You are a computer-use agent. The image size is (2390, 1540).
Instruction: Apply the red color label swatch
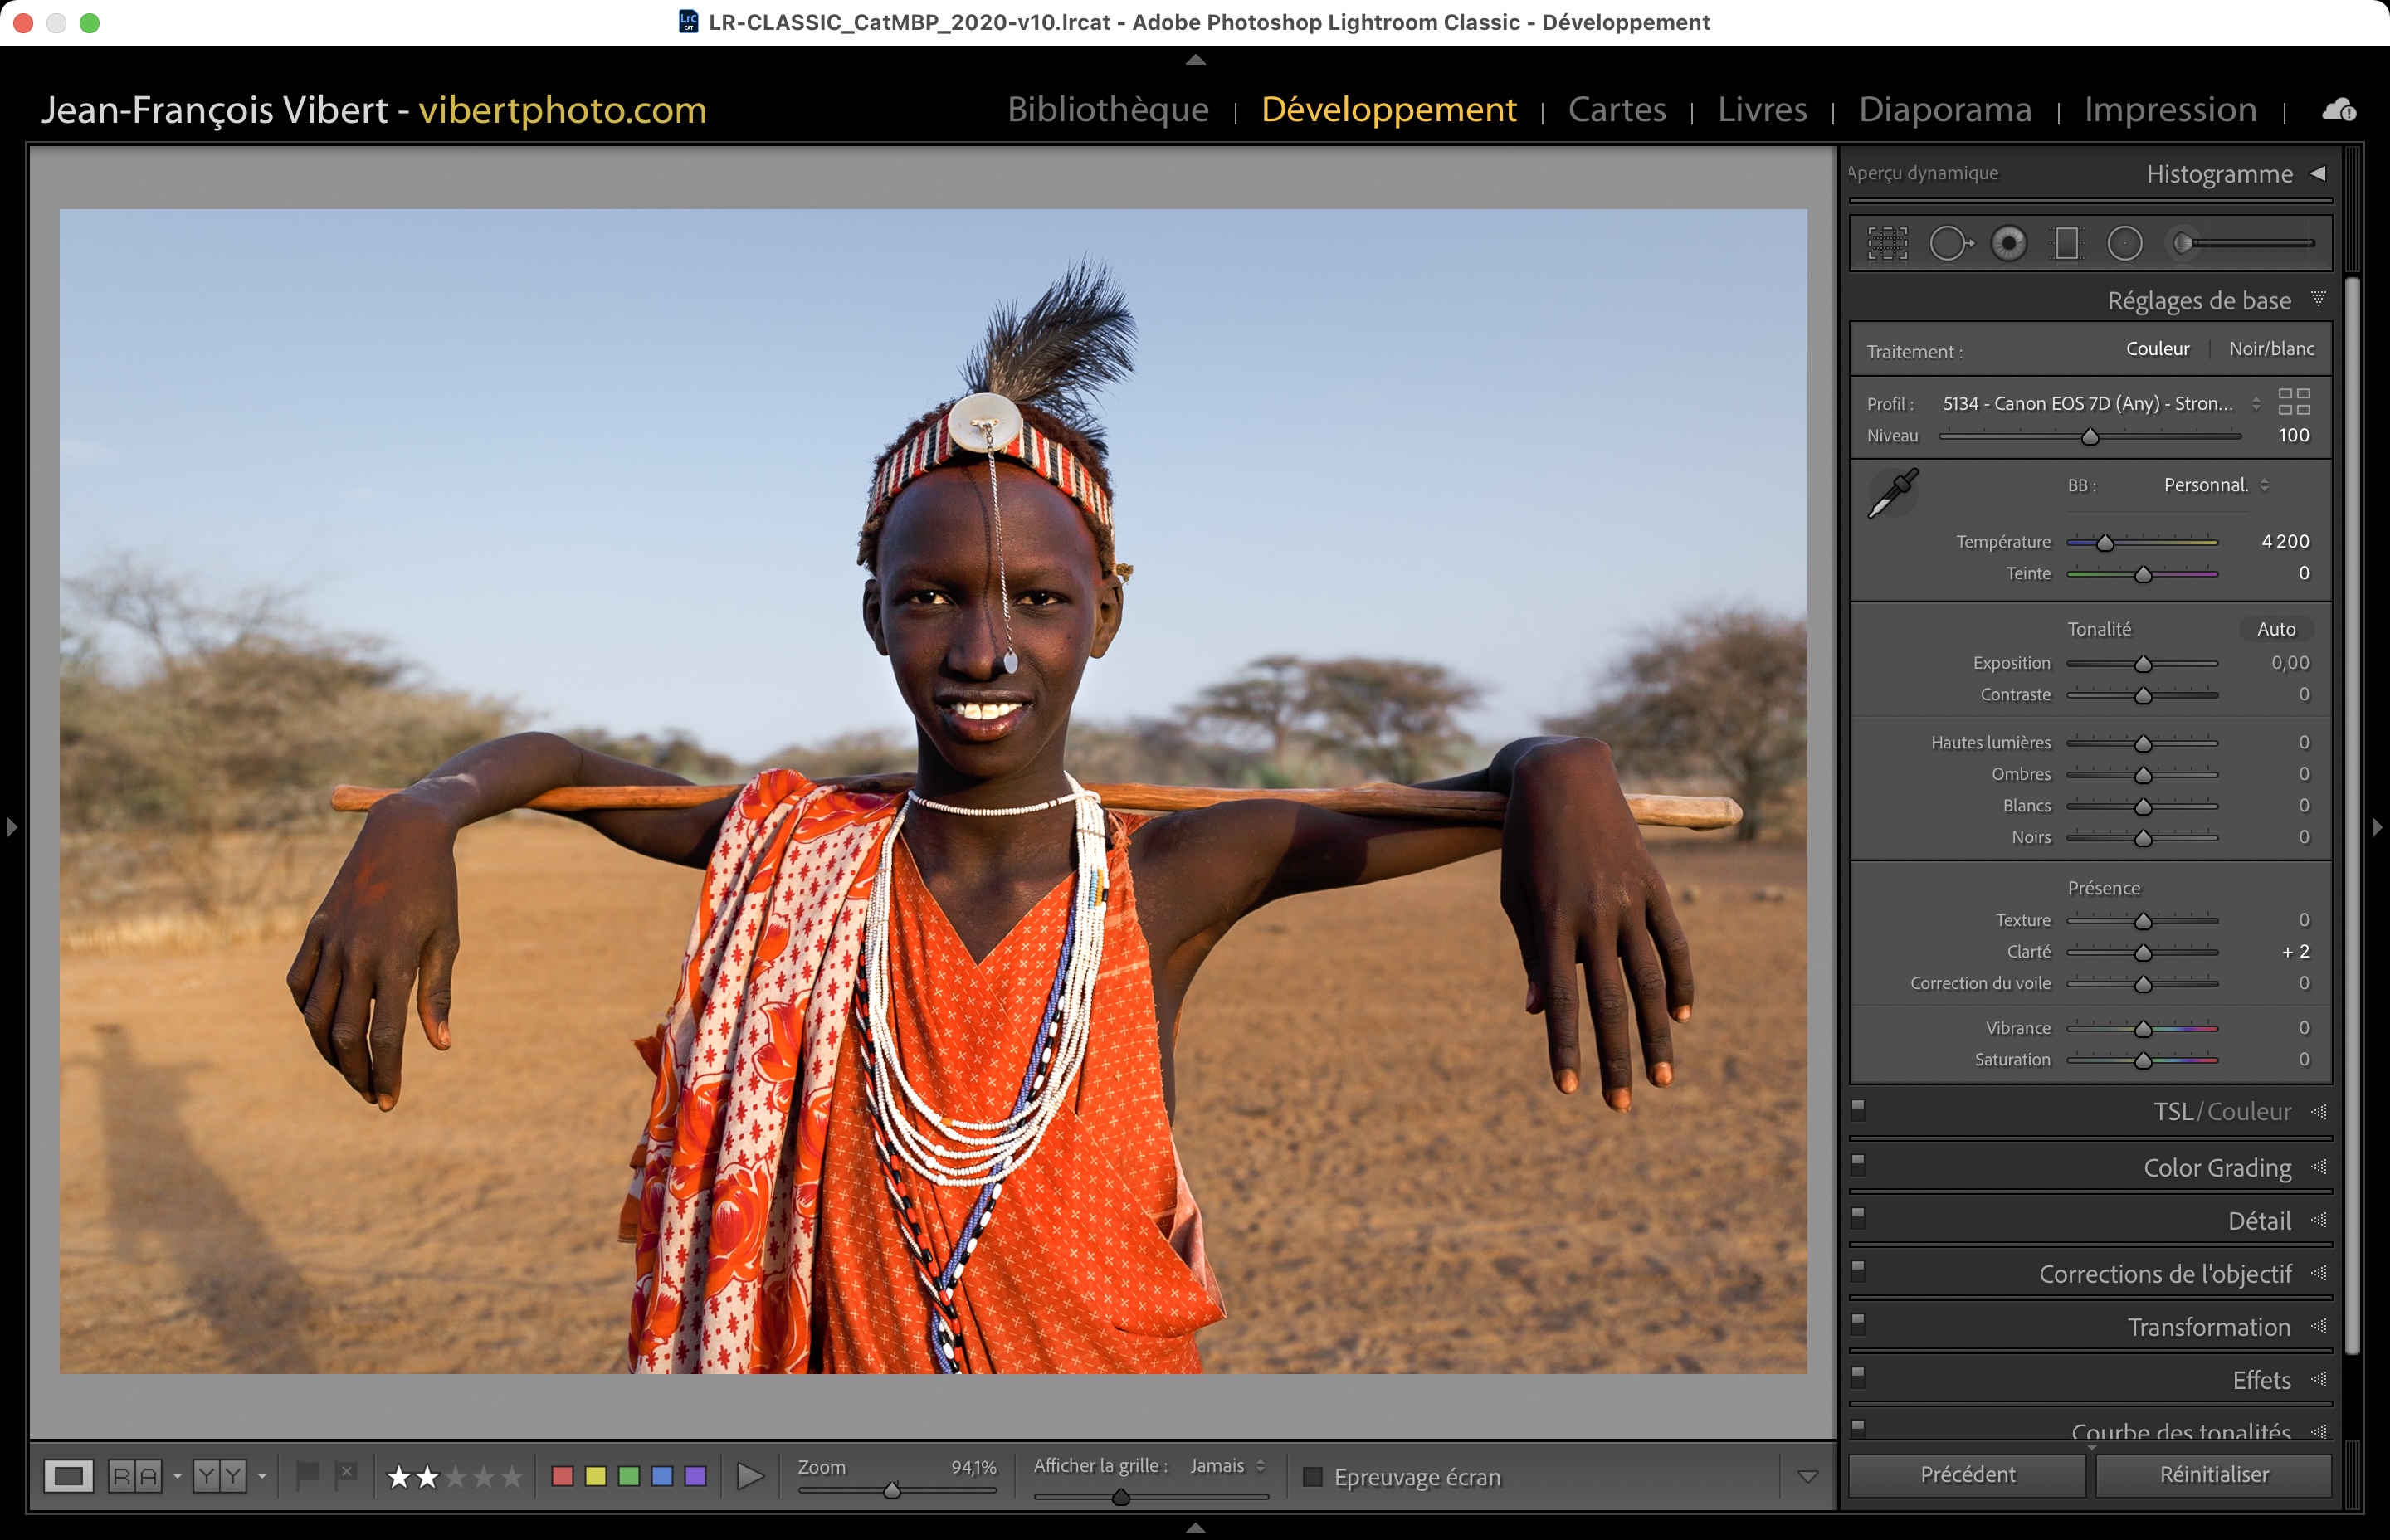pos(563,1476)
